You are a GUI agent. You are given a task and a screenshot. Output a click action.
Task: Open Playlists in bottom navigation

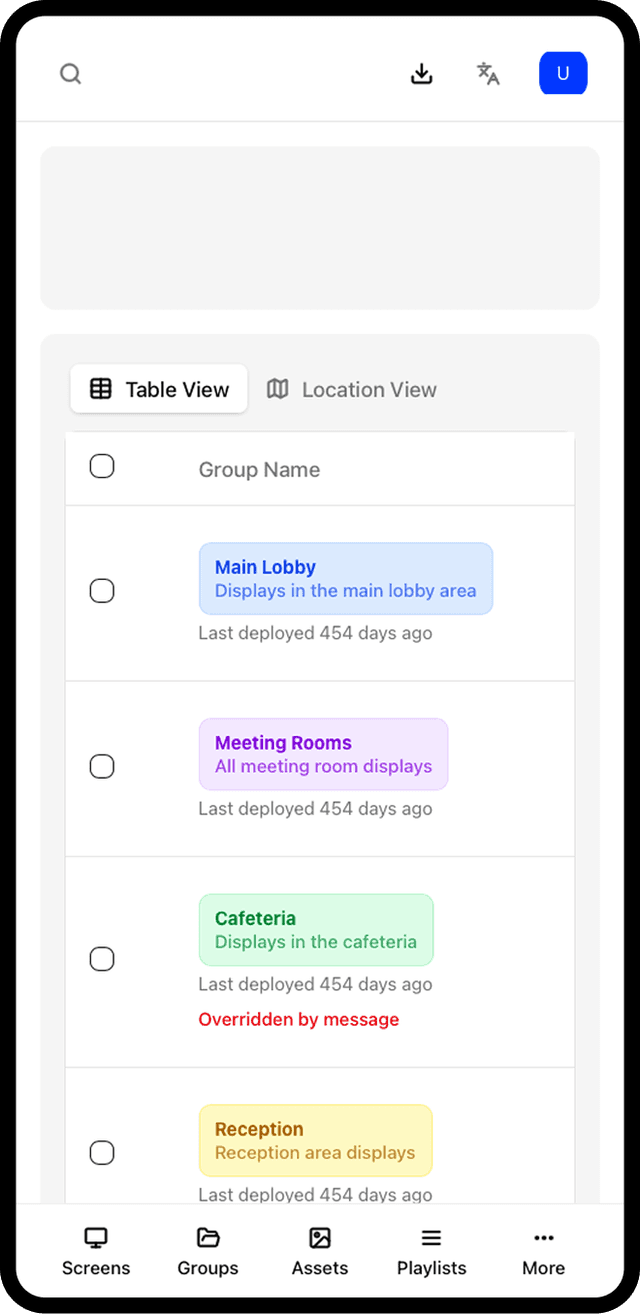(x=431, y=1251)
